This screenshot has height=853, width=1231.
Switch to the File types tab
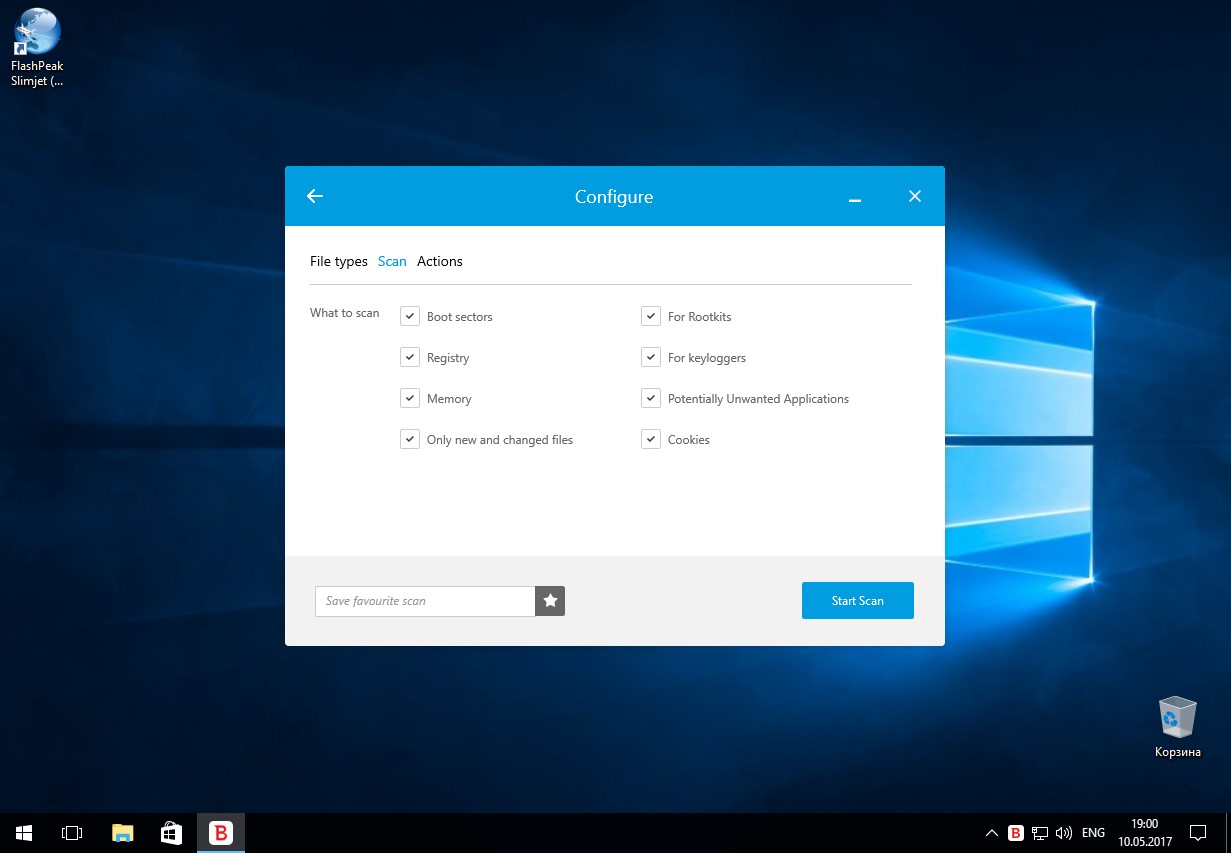coord(339,261)
